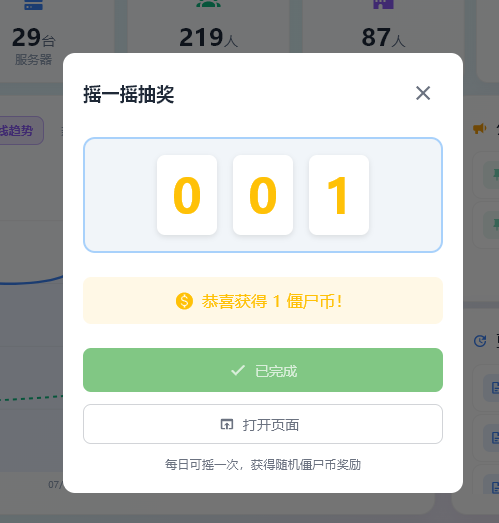499x523 pixels.
Task: Click the digit card showing 1
Action: click(x=339, y=195)
